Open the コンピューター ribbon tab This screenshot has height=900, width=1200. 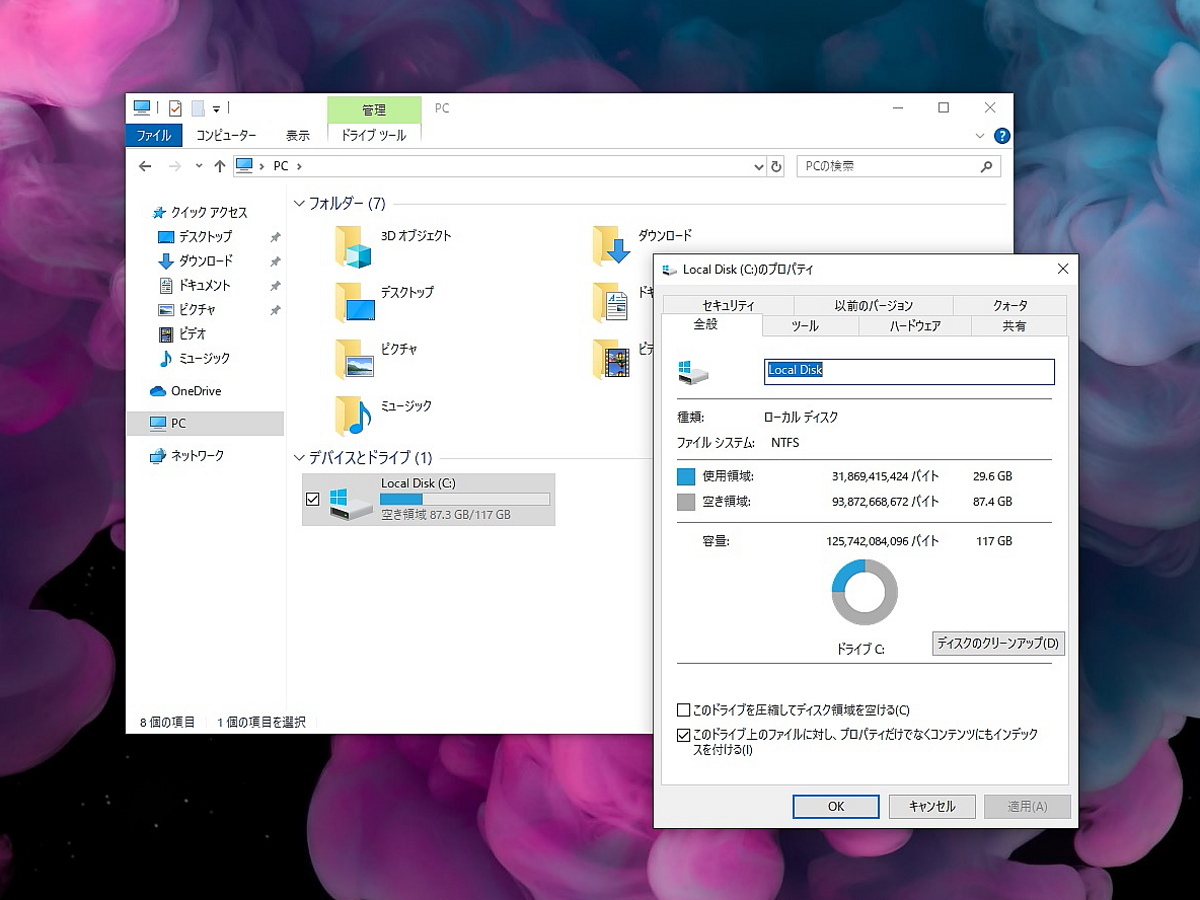(226, 135)
